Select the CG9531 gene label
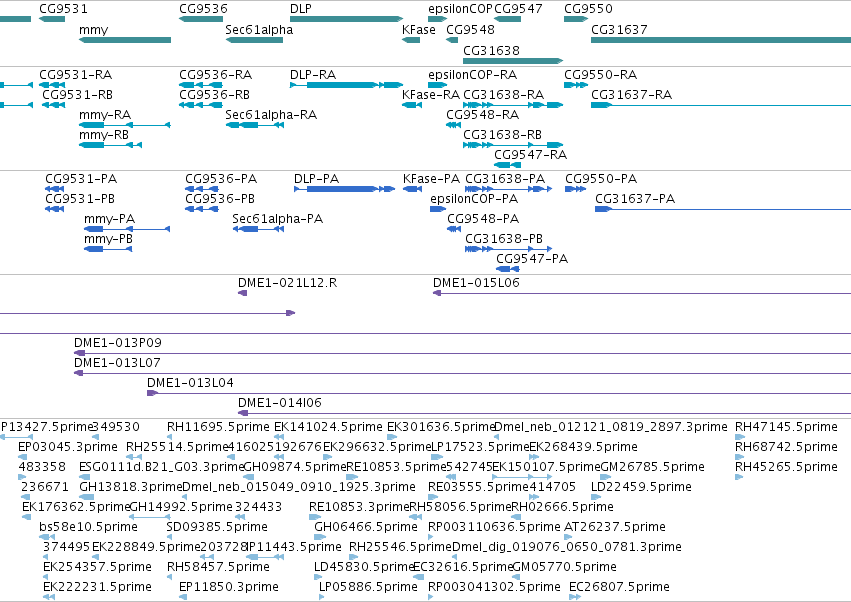 63,9
